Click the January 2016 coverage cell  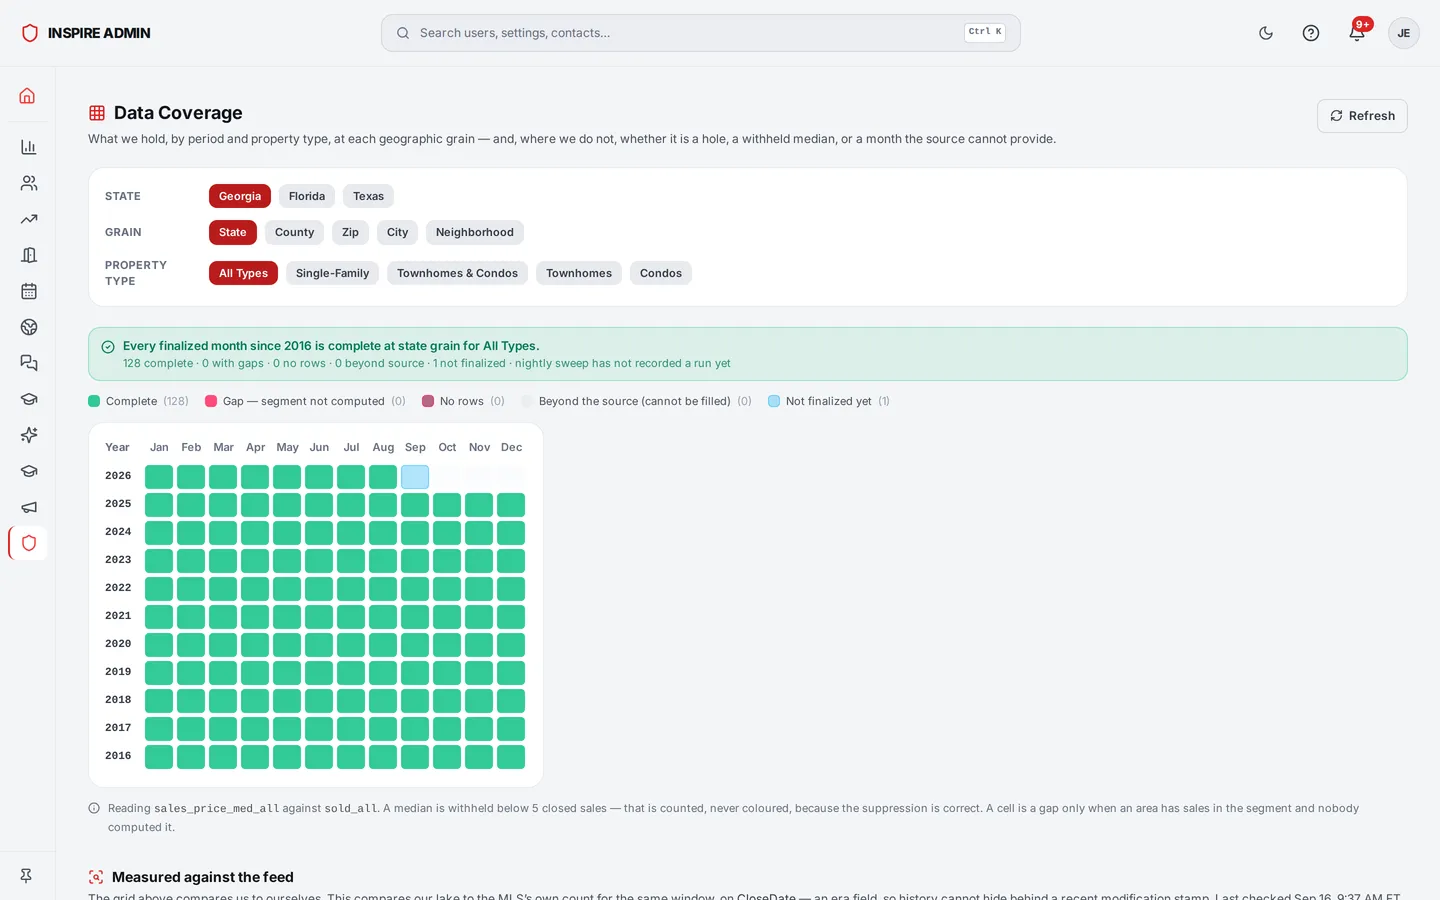pyautogui.click(x=159, y=757)
